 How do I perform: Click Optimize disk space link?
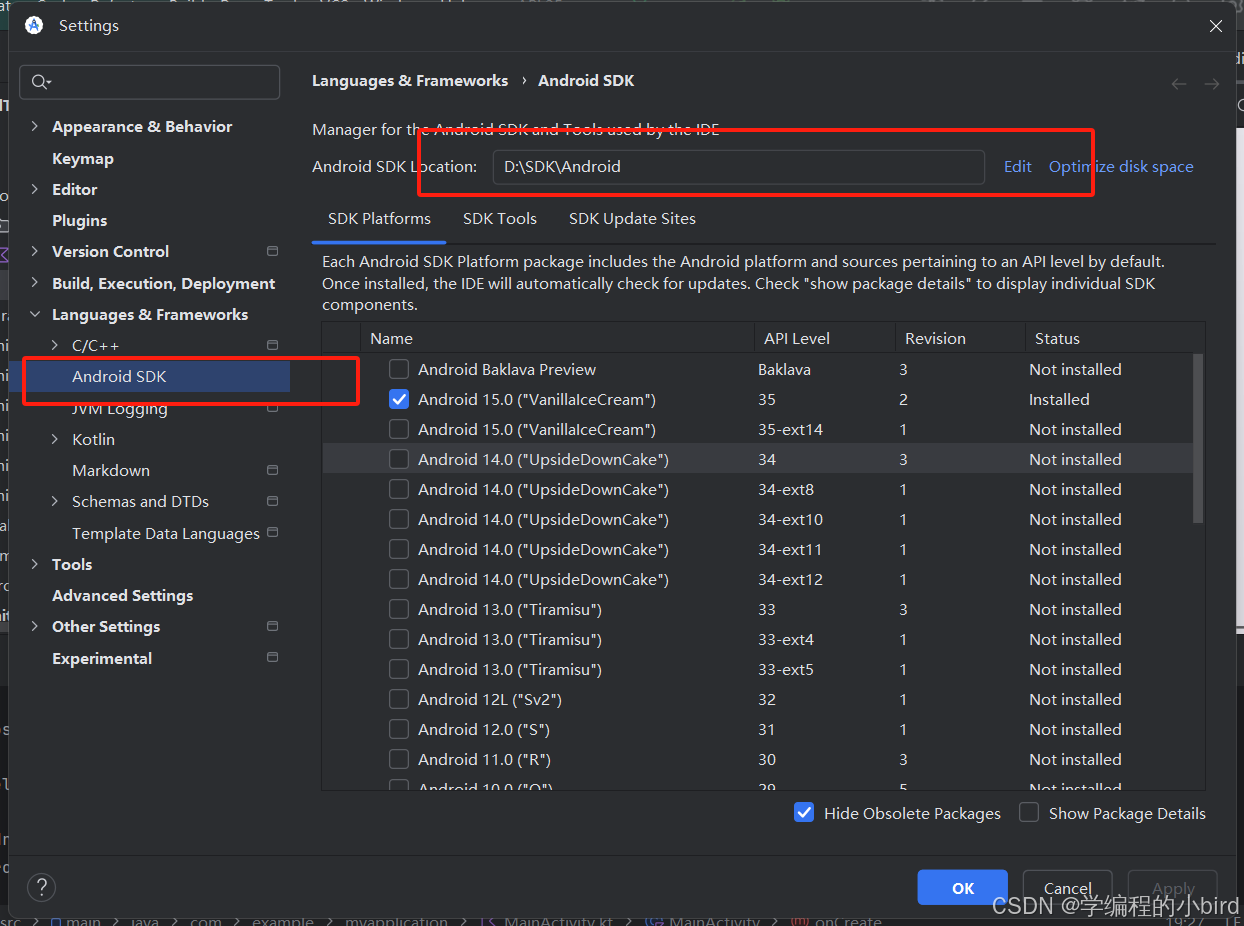tap(1121, 166)
